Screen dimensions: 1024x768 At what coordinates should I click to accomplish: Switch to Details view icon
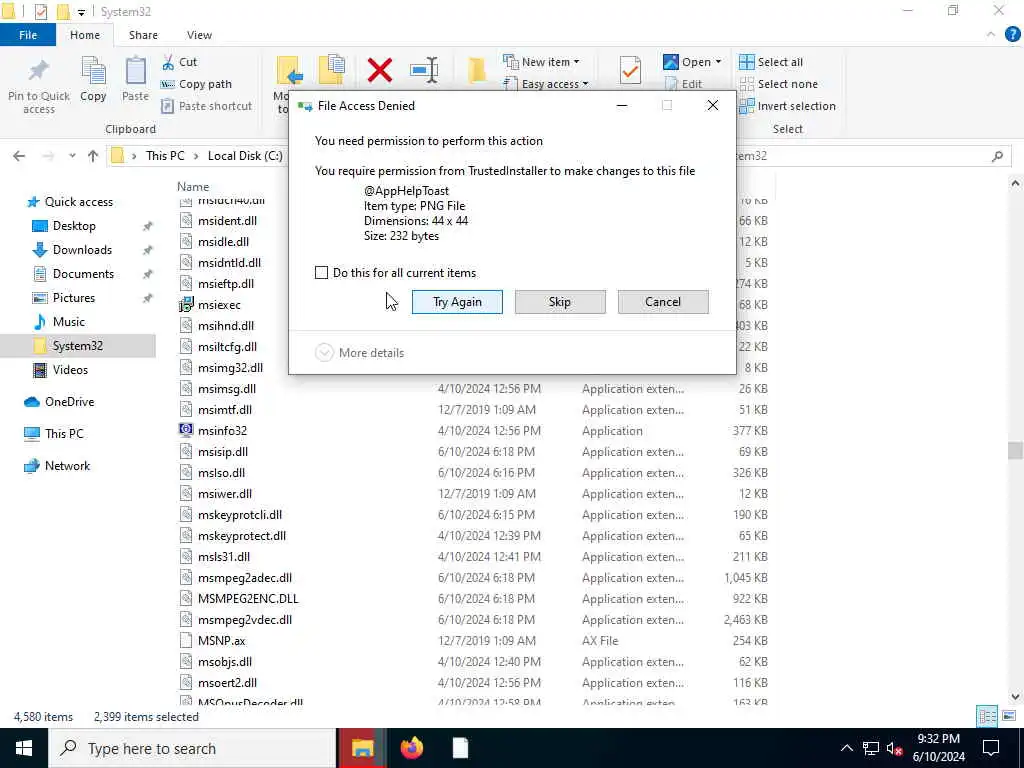(x=987, y=716)
